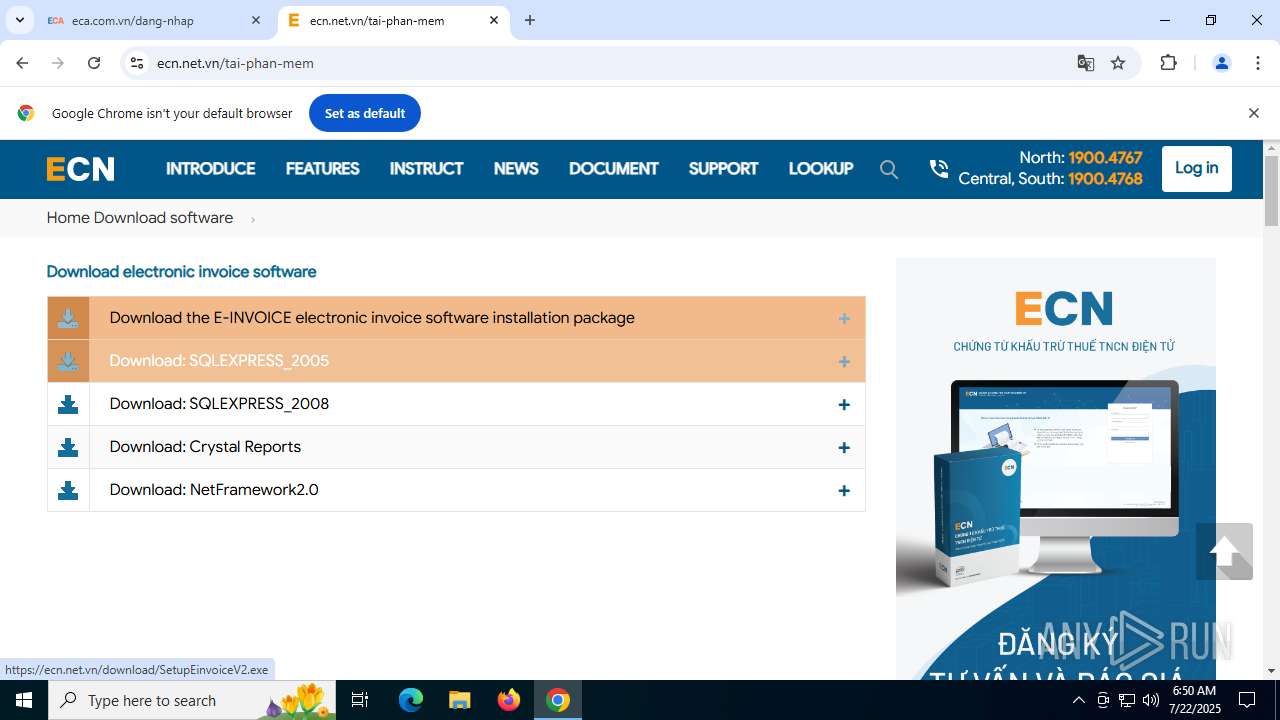Click the ECN logo in header

coord(81,169)
